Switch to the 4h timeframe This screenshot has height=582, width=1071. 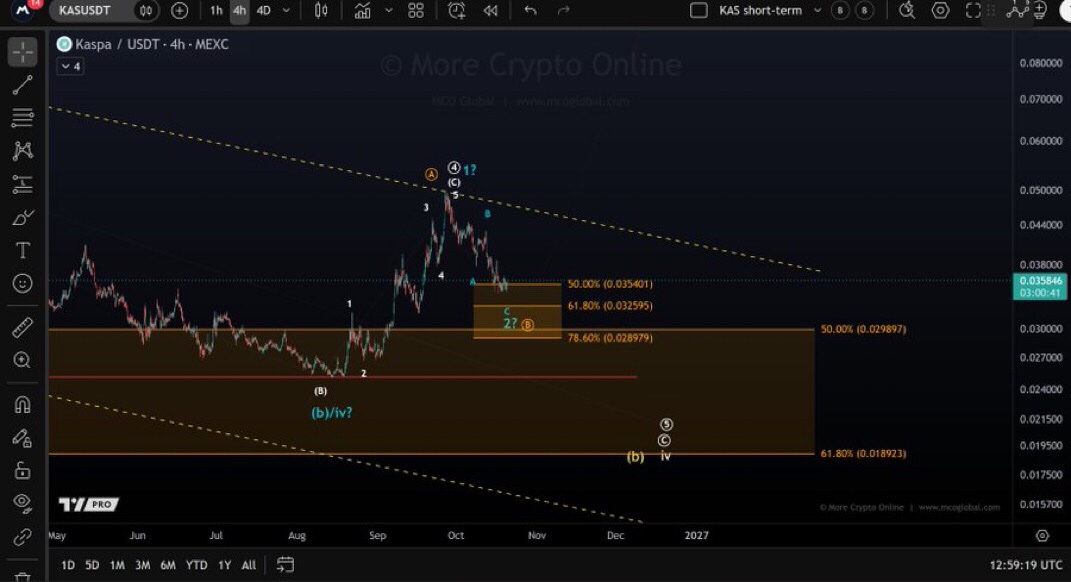239,10
